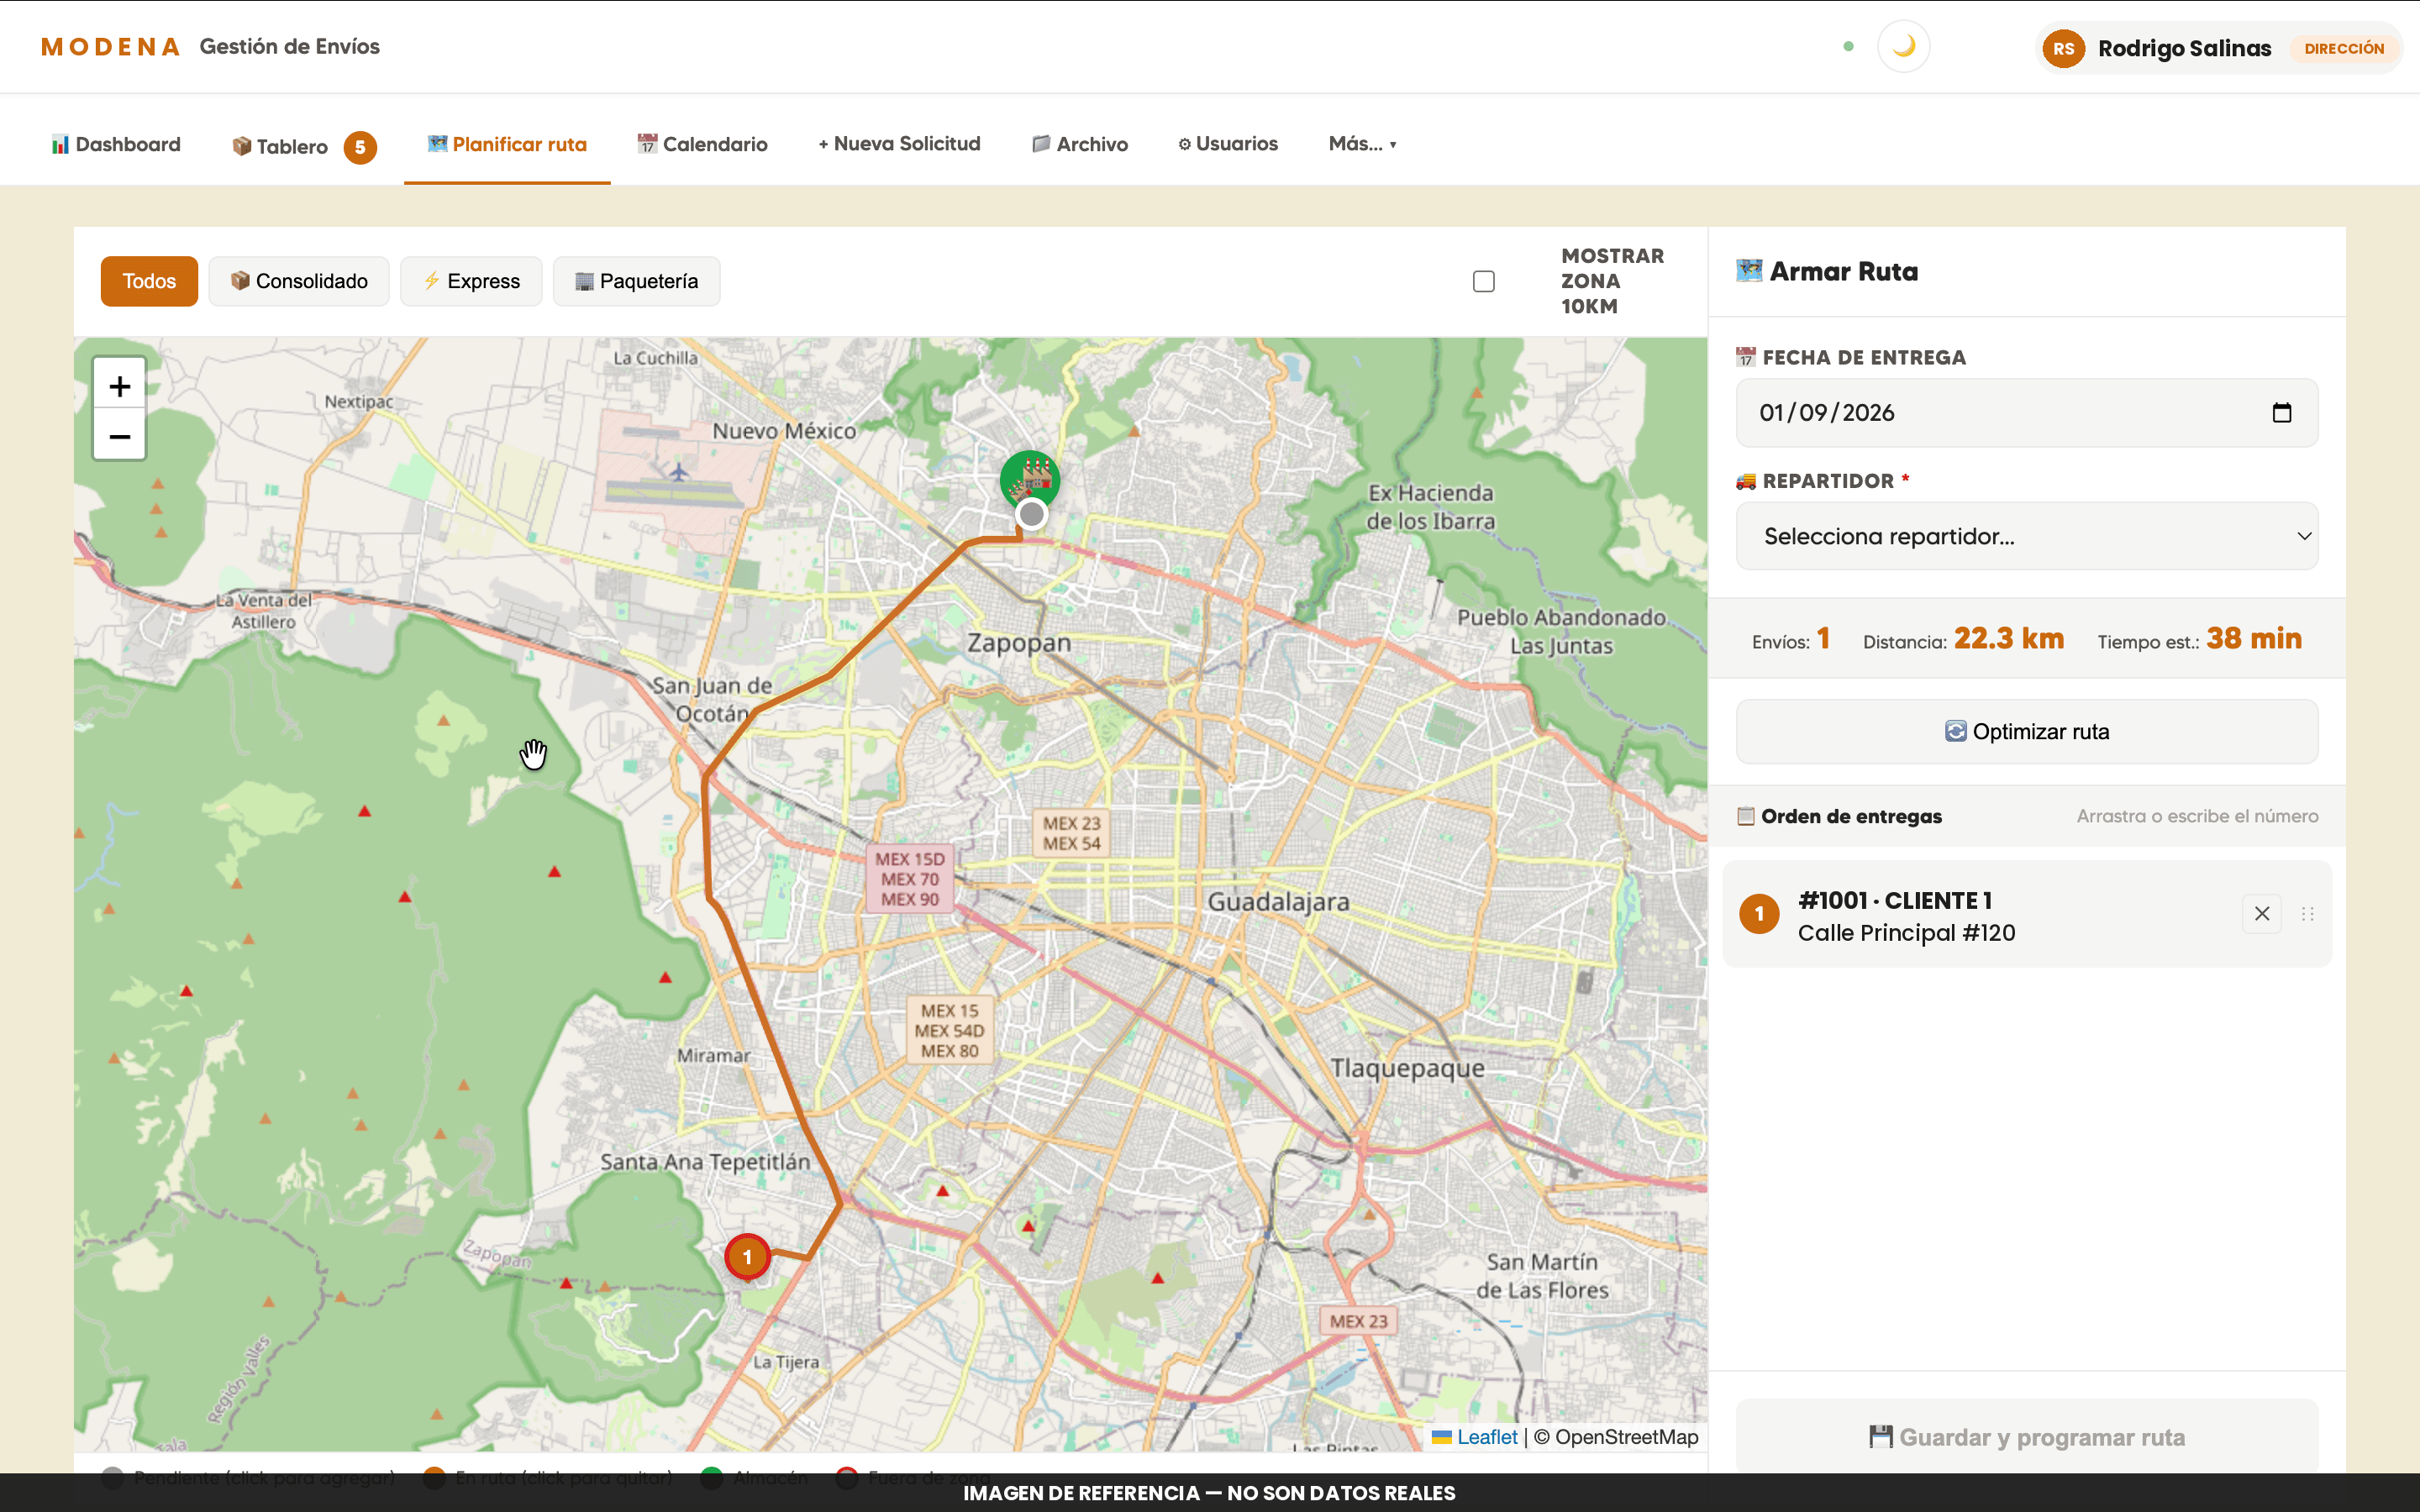
Task: Open the Dashboard tab
Action: pos(116,144)
